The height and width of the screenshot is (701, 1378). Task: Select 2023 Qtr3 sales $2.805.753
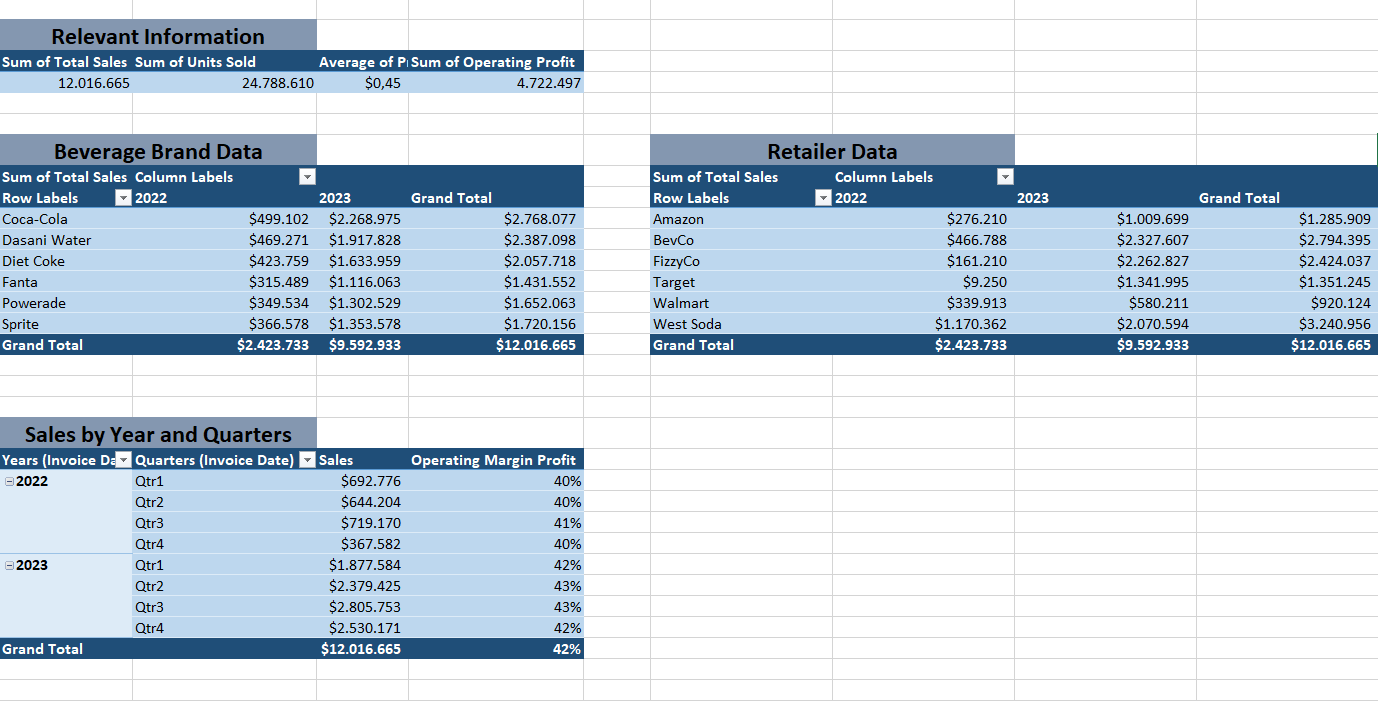click(363, 607)
